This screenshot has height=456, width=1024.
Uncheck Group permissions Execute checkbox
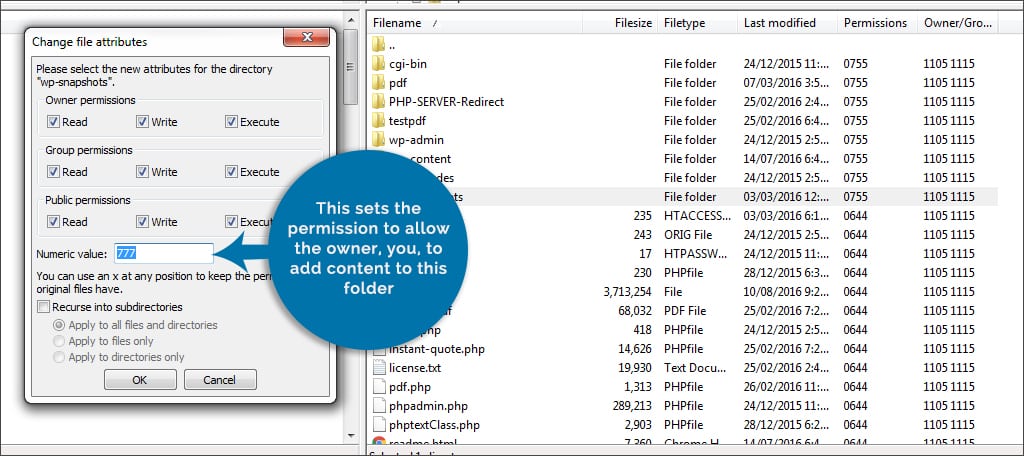click(231, 171)
